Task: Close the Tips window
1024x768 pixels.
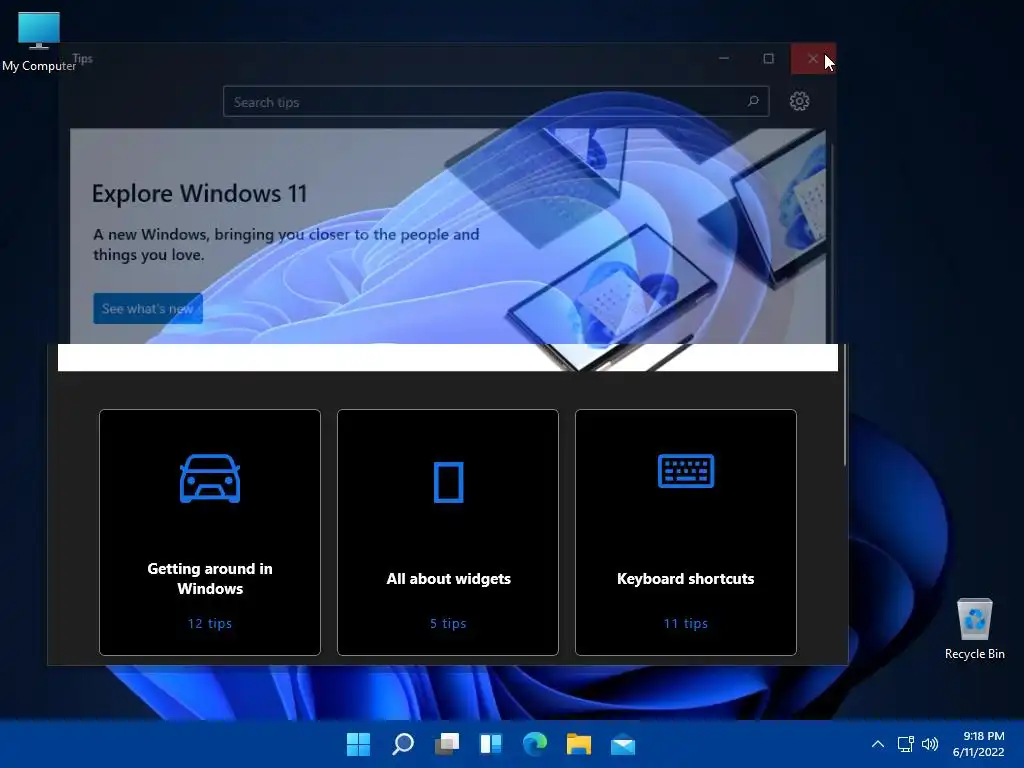Action: click(x=813, y=59)
